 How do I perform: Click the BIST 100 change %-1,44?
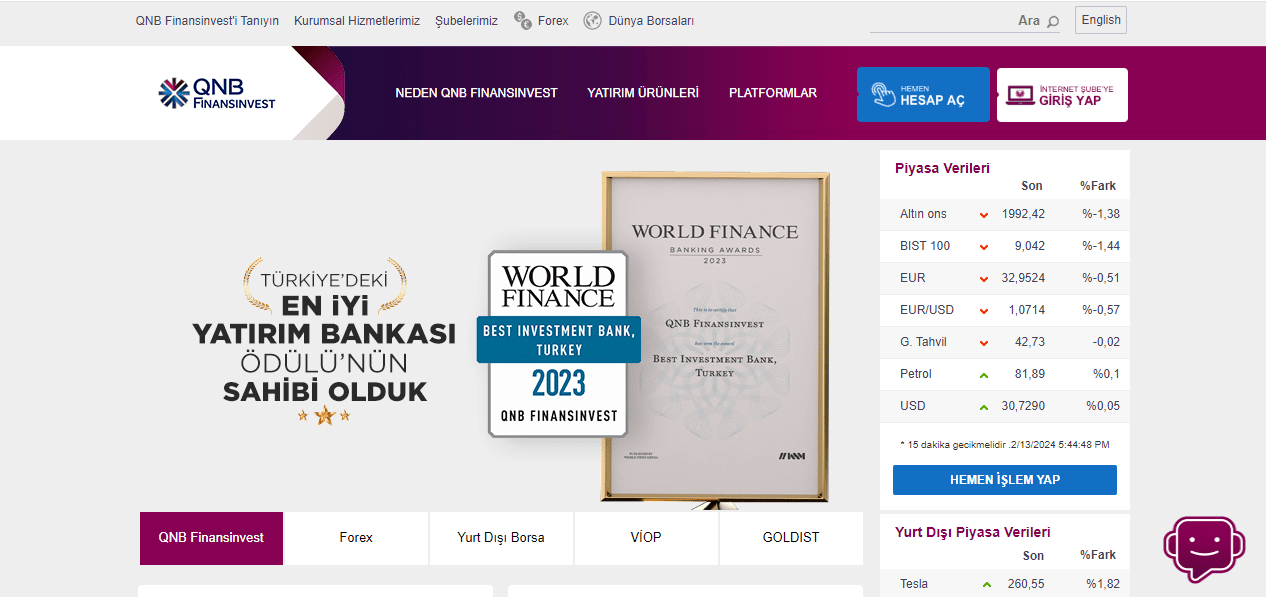1101,246
